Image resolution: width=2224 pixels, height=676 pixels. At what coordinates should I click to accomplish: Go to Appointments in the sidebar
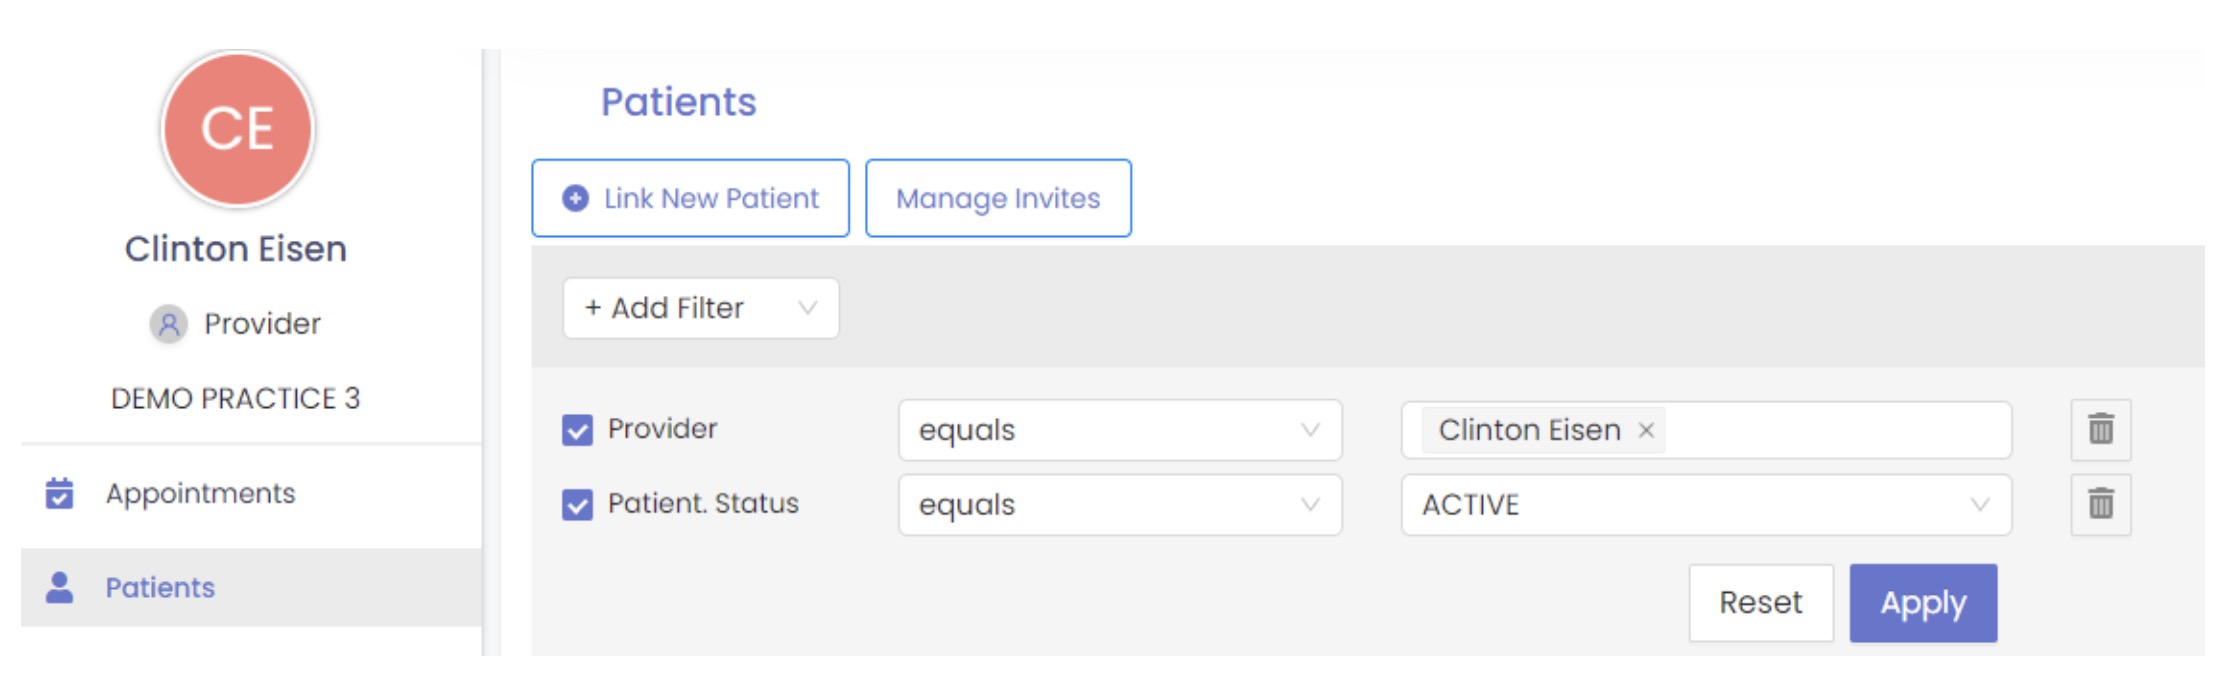click(x=200, y=493)
